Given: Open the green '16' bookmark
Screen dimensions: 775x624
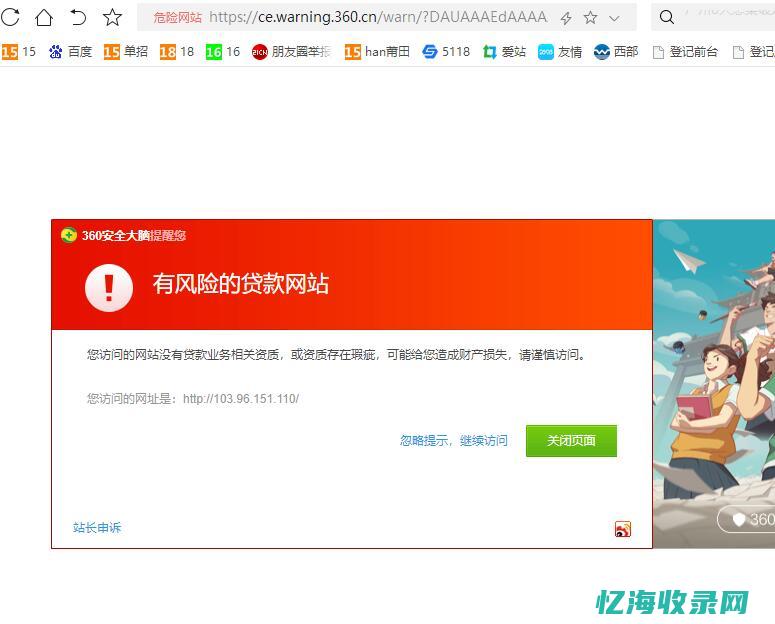Looking at the screenshot, I should click(x=223, y=51).
